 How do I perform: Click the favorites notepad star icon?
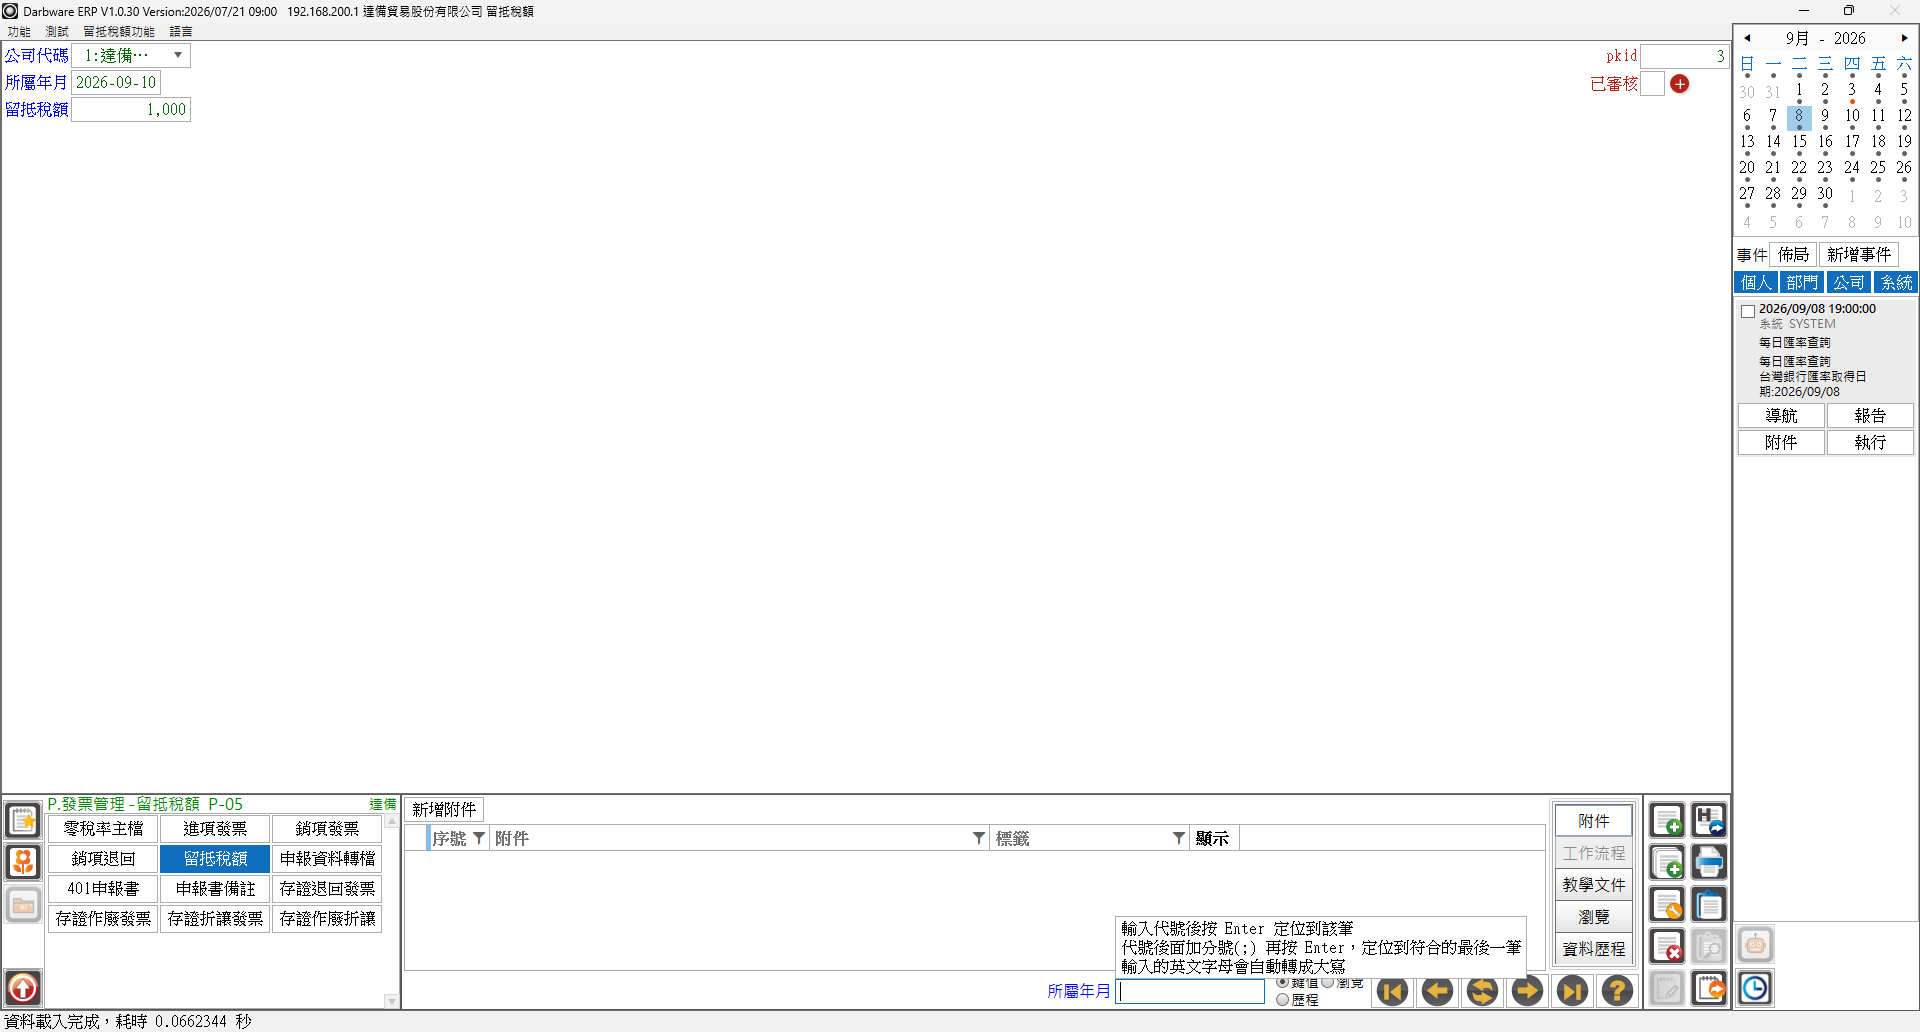pyautogui.click(x=23, y=821)
